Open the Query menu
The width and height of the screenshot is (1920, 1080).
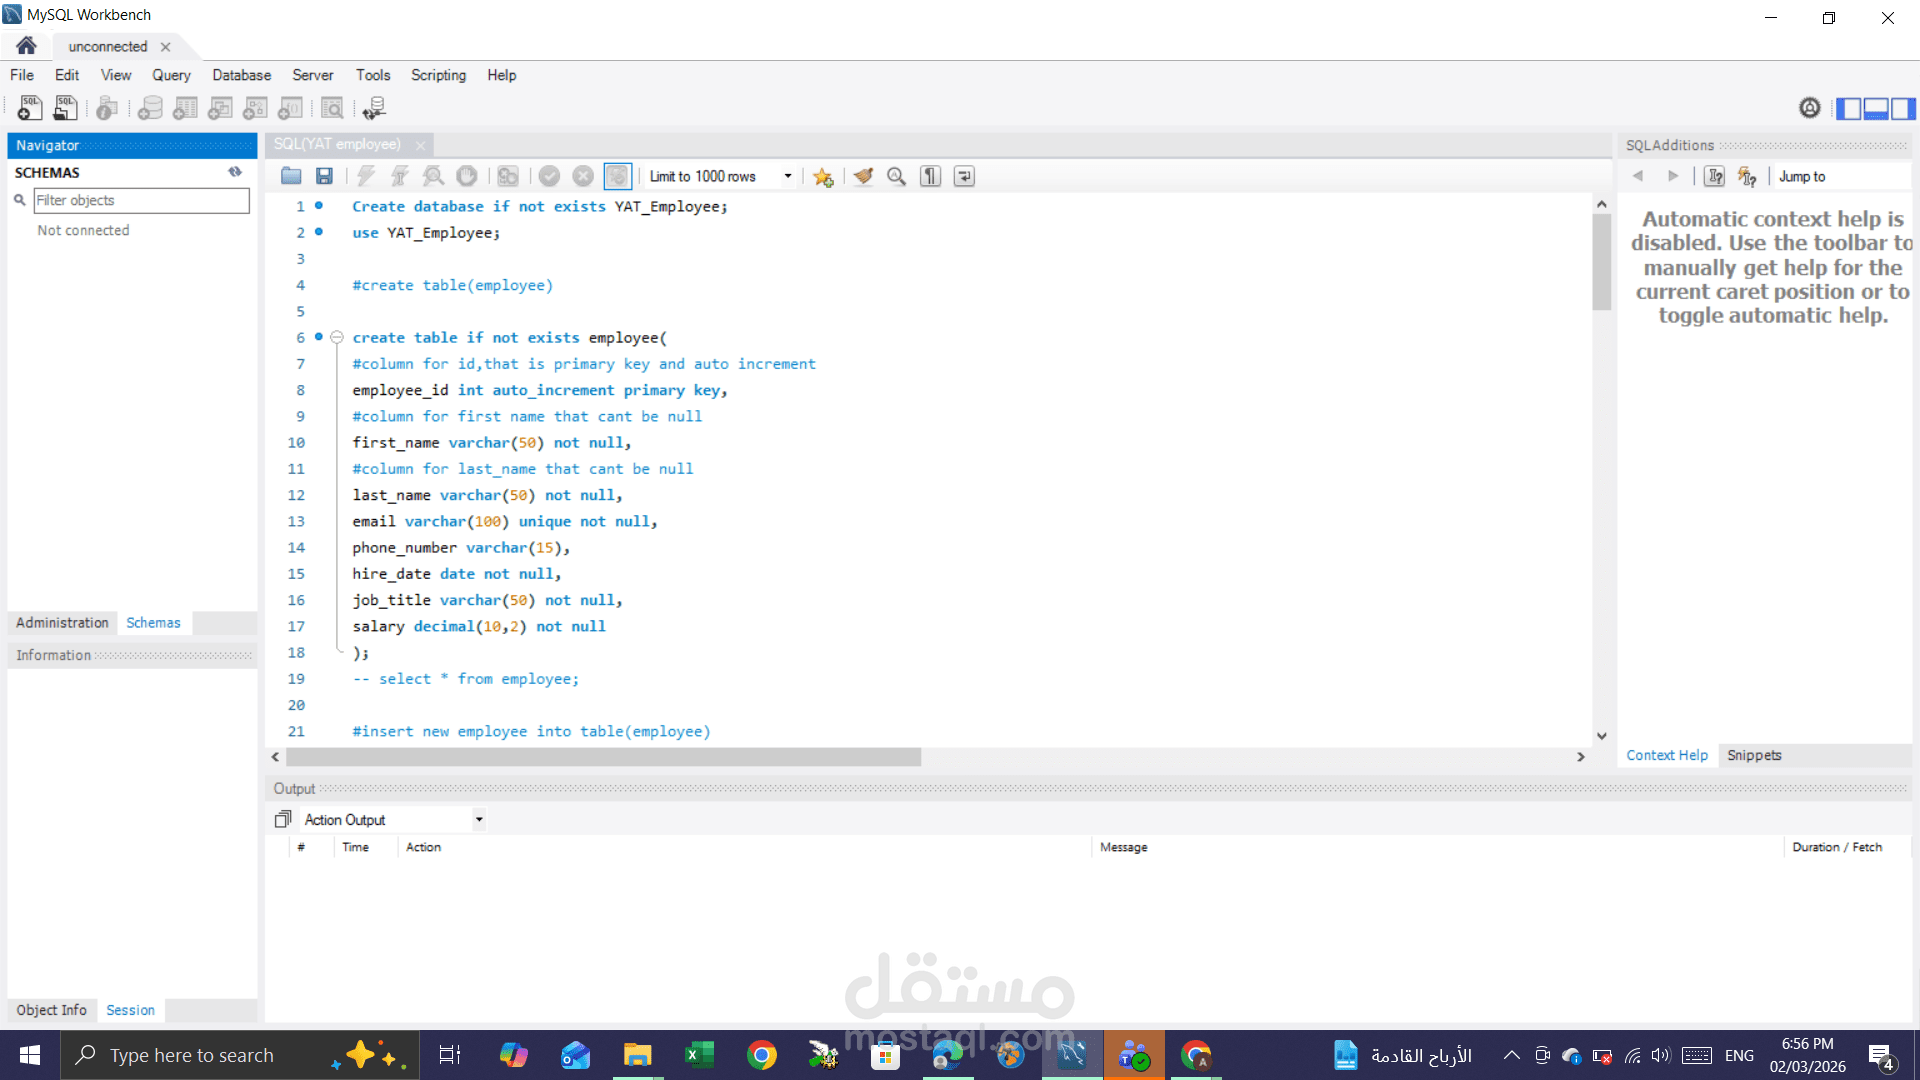click(171, 75)
